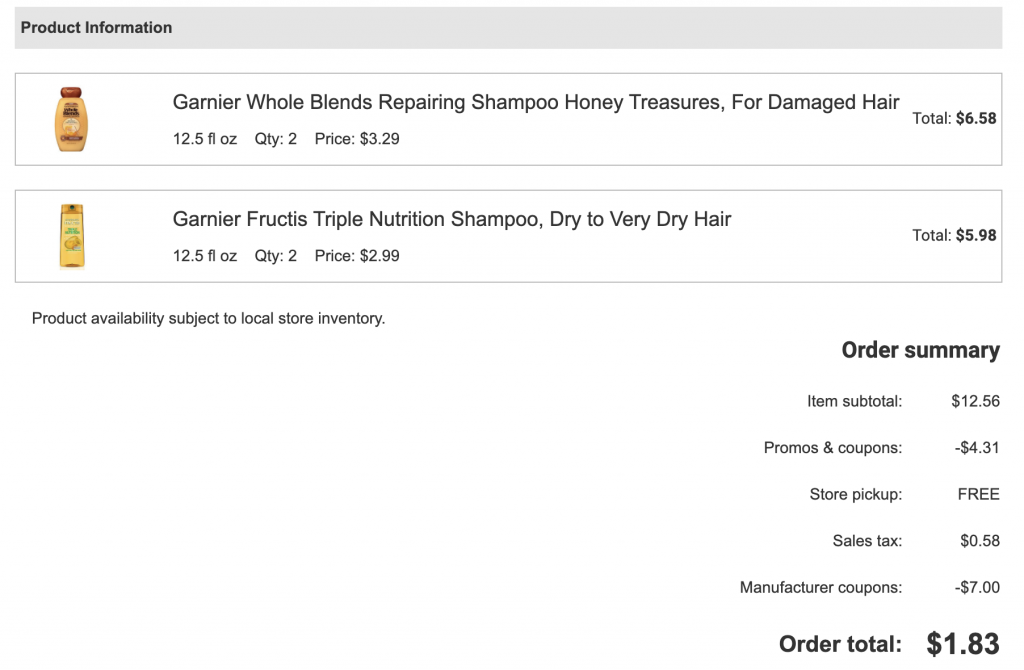The image size is (1024, 670).
Task: Click the Order total amount $1.83
Action: pos(963,644)
